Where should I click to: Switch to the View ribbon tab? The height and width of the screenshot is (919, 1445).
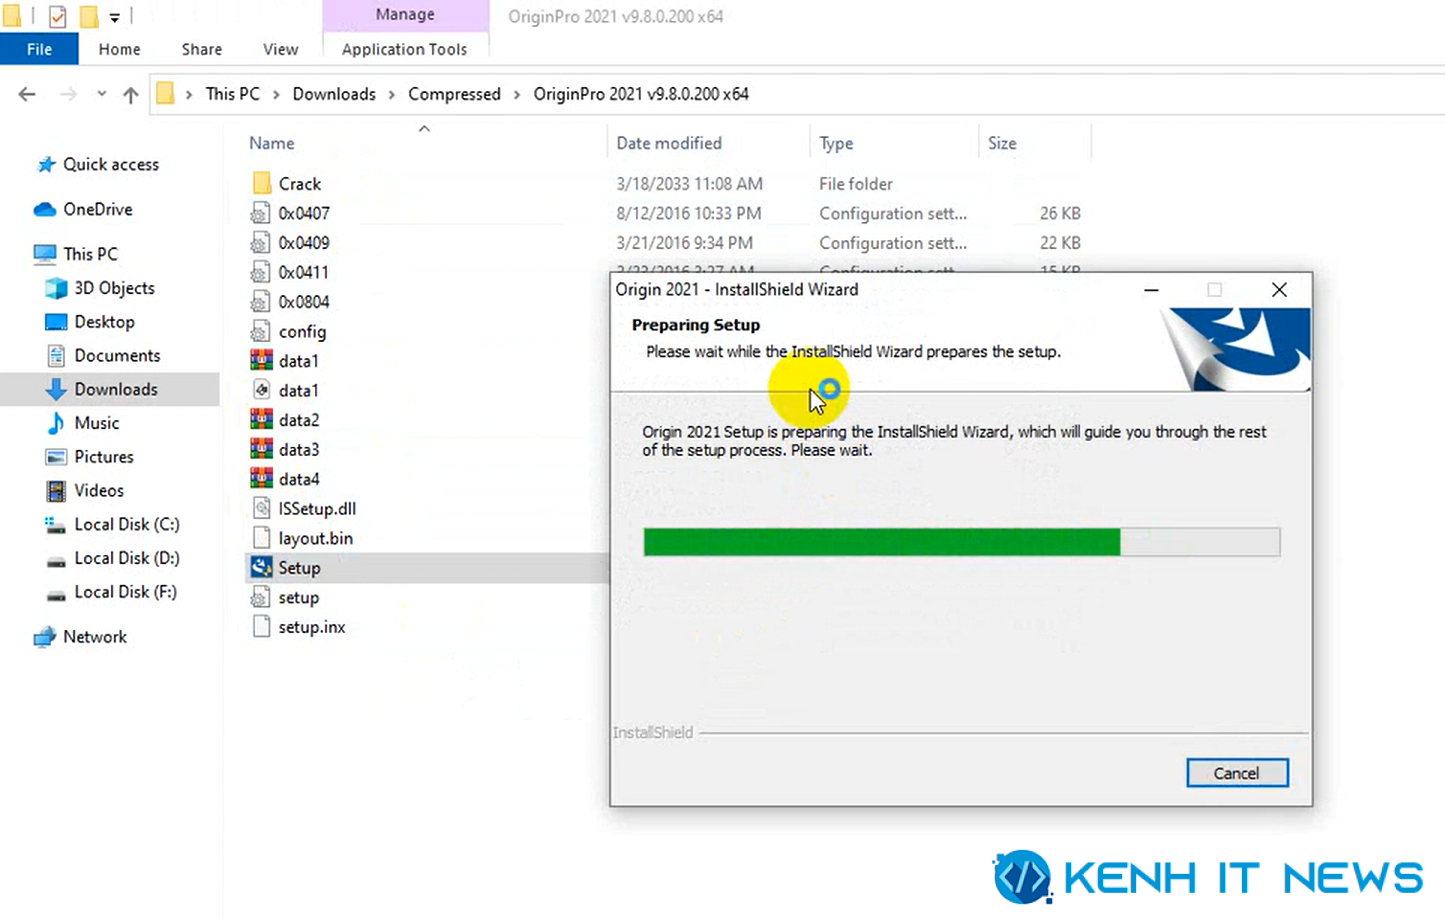point(280,49)
